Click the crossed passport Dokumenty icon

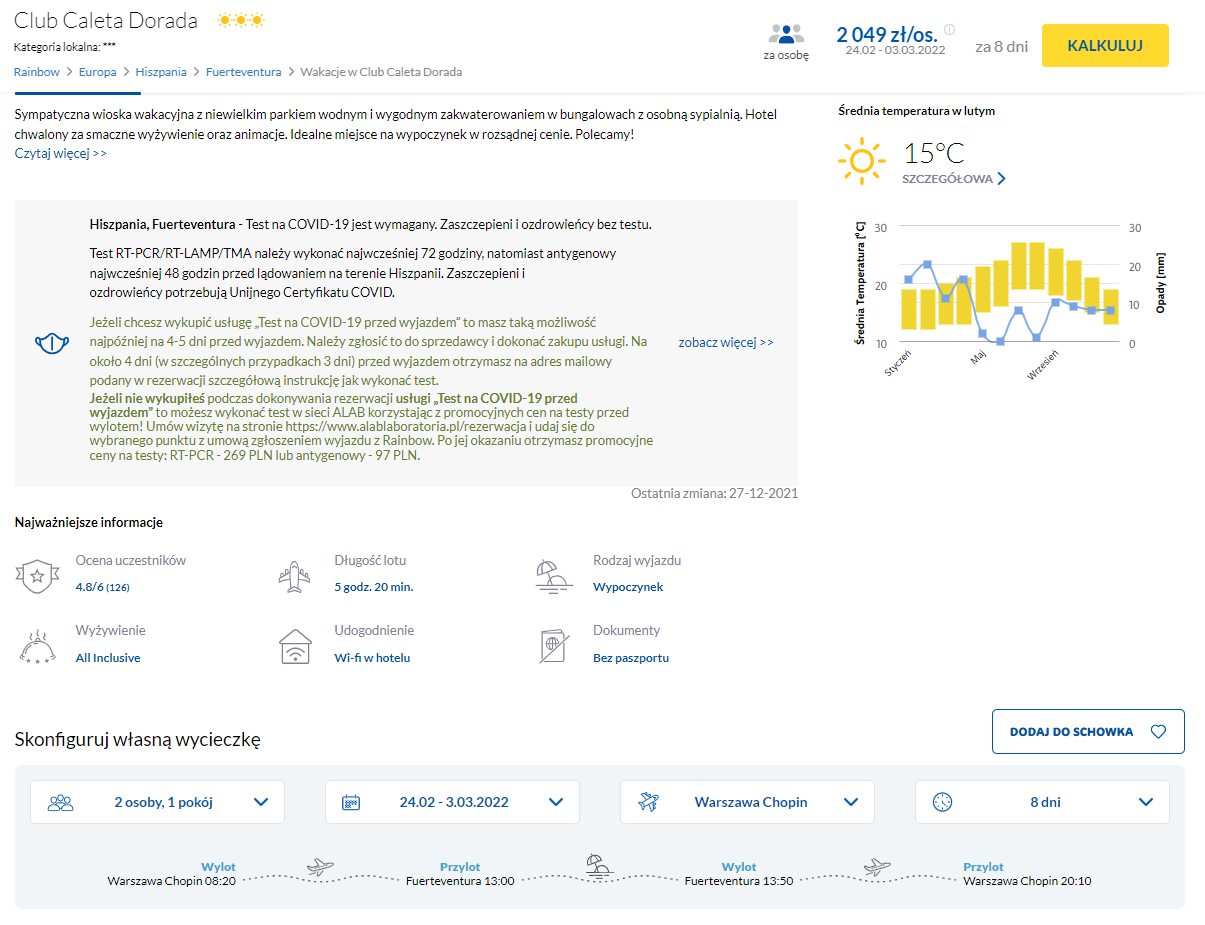click(x=553, y=646)
